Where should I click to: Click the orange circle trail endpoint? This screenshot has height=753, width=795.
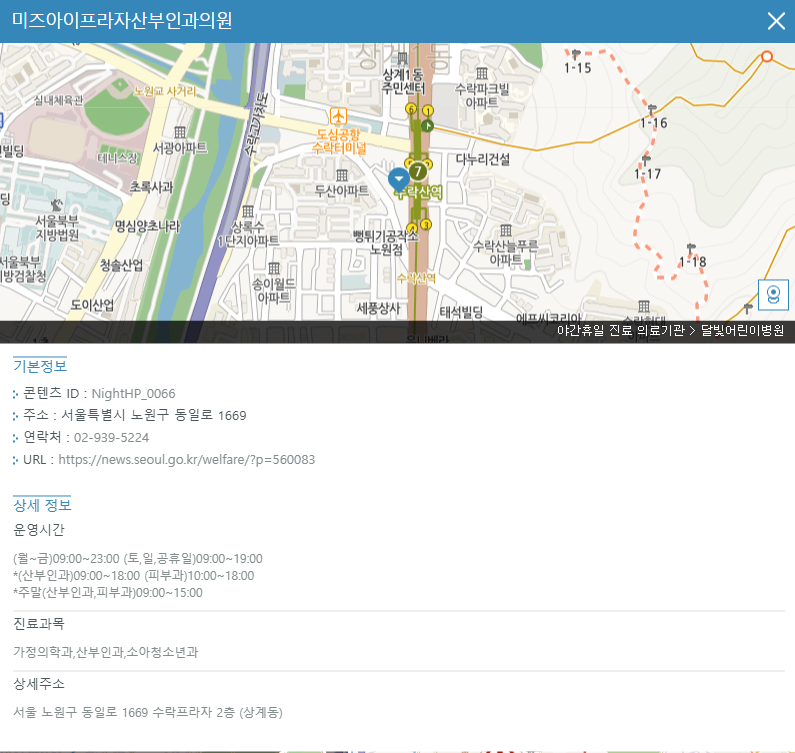pyautogui.click(x=767, y=56)
